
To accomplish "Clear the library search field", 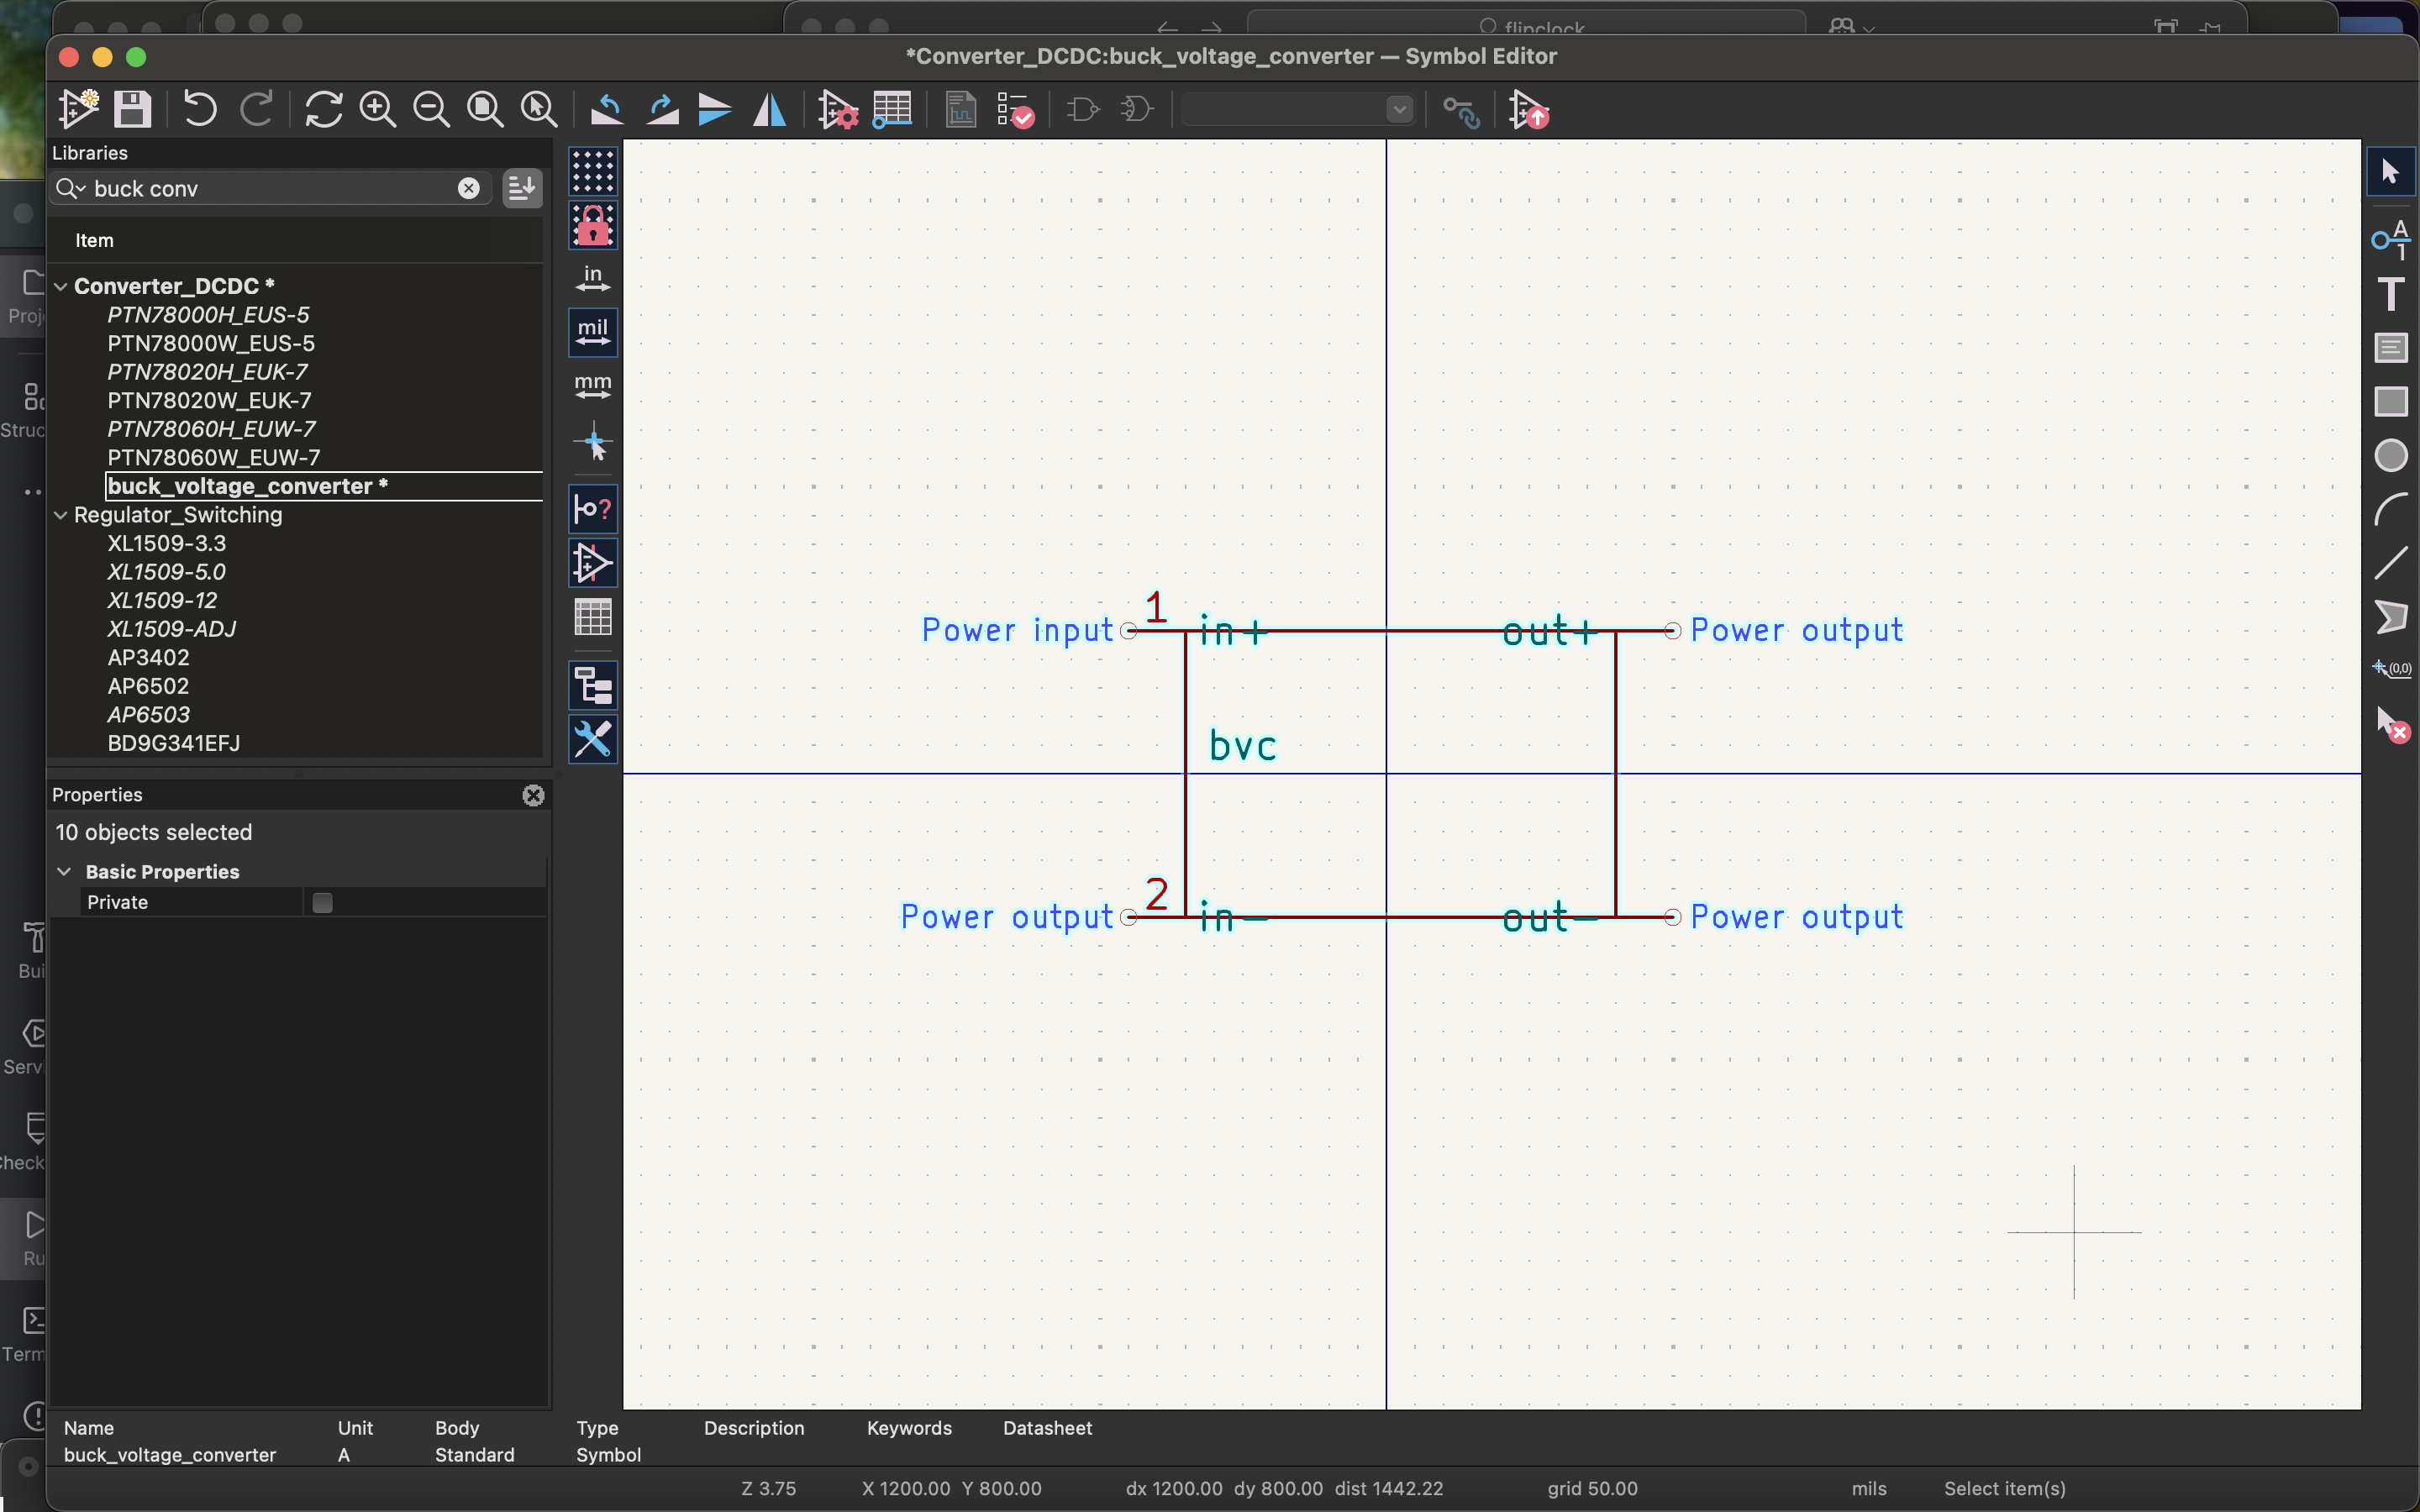I will point(468,189).
